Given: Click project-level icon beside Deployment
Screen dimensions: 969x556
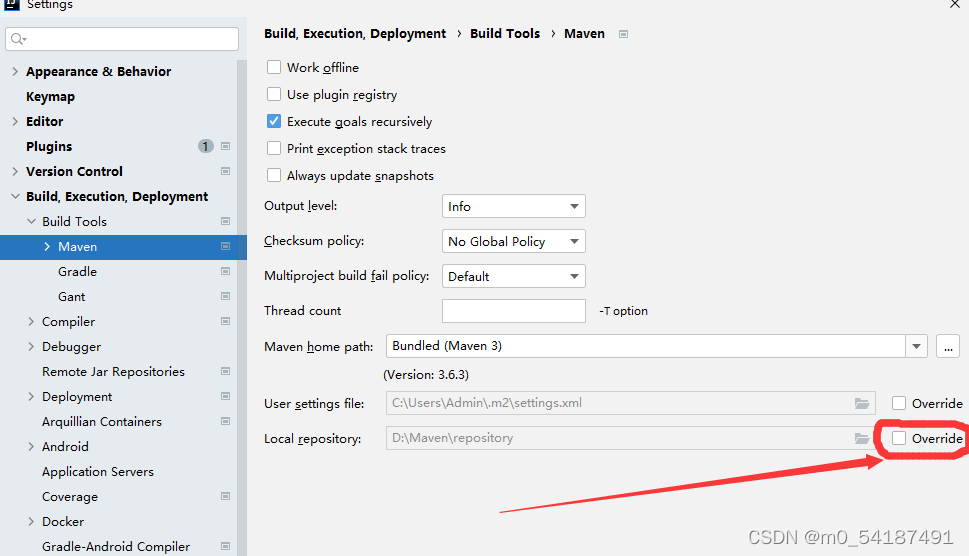Looking at the screenshot, I should [226, 397].
